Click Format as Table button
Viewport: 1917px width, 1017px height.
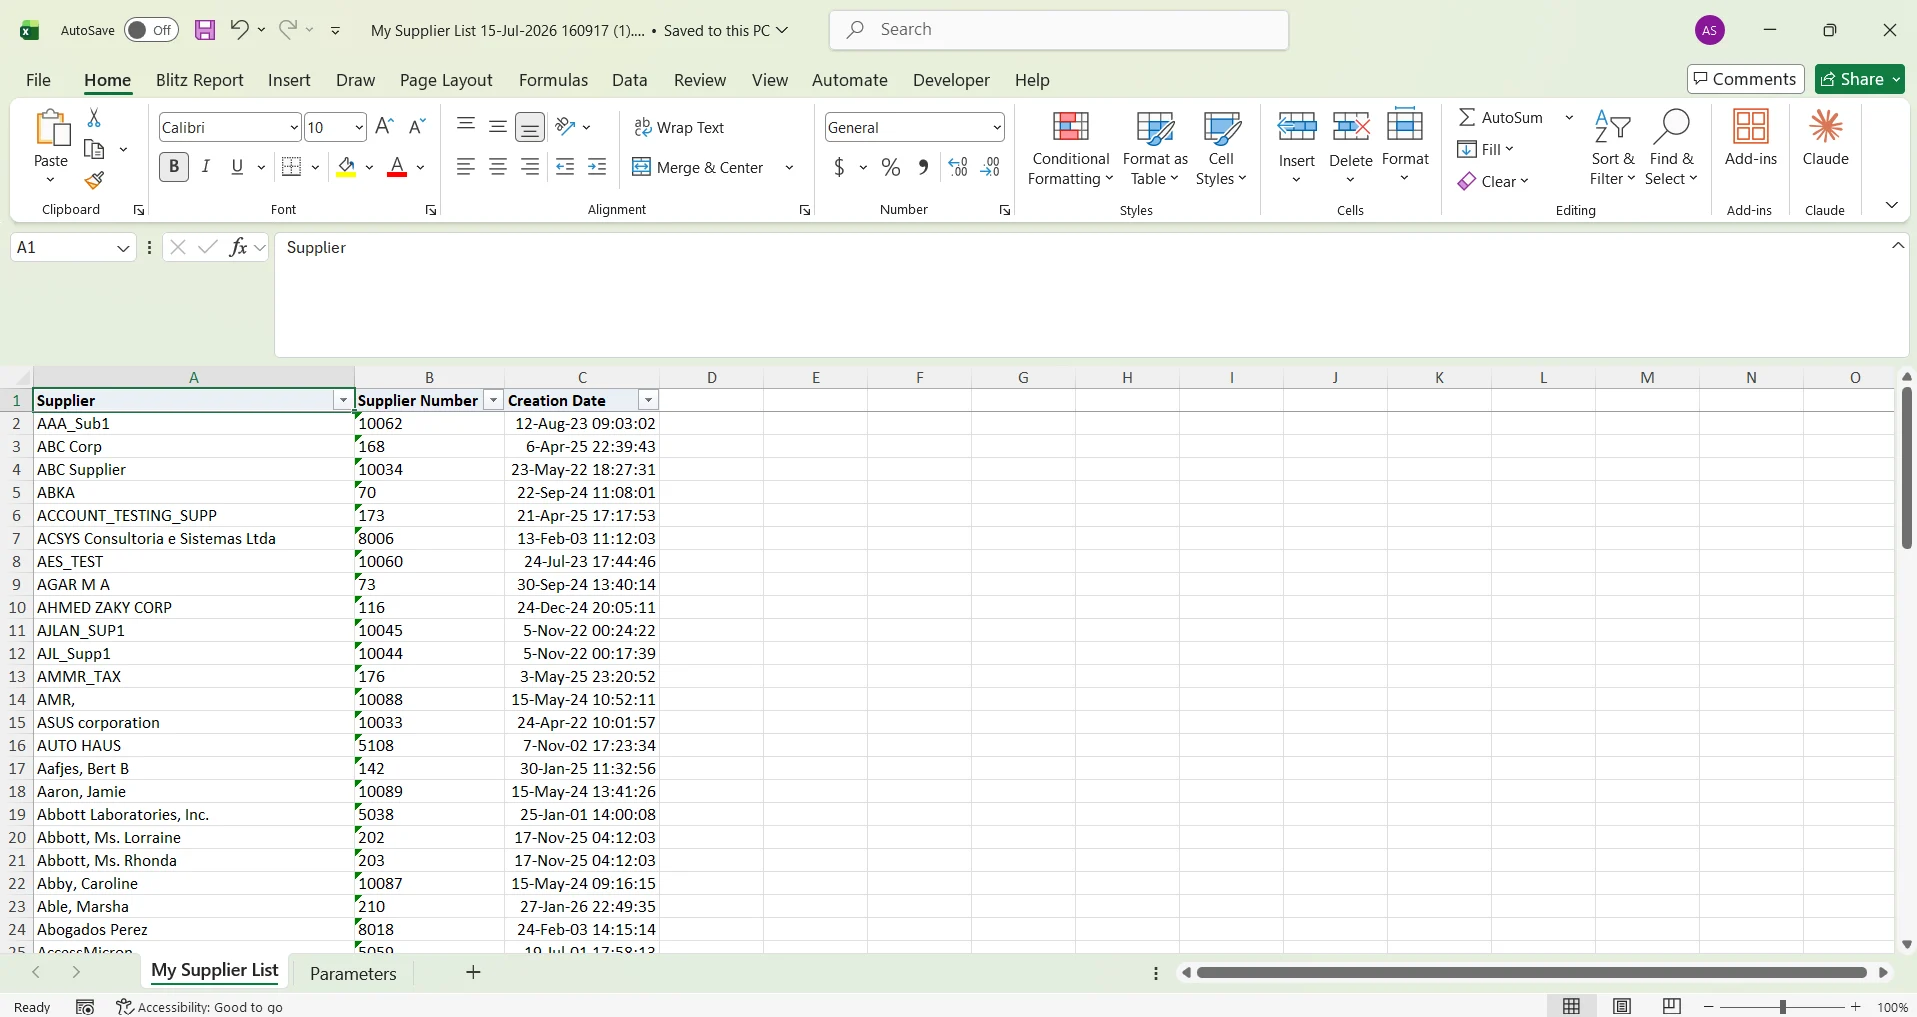[x=1155, y=148]
